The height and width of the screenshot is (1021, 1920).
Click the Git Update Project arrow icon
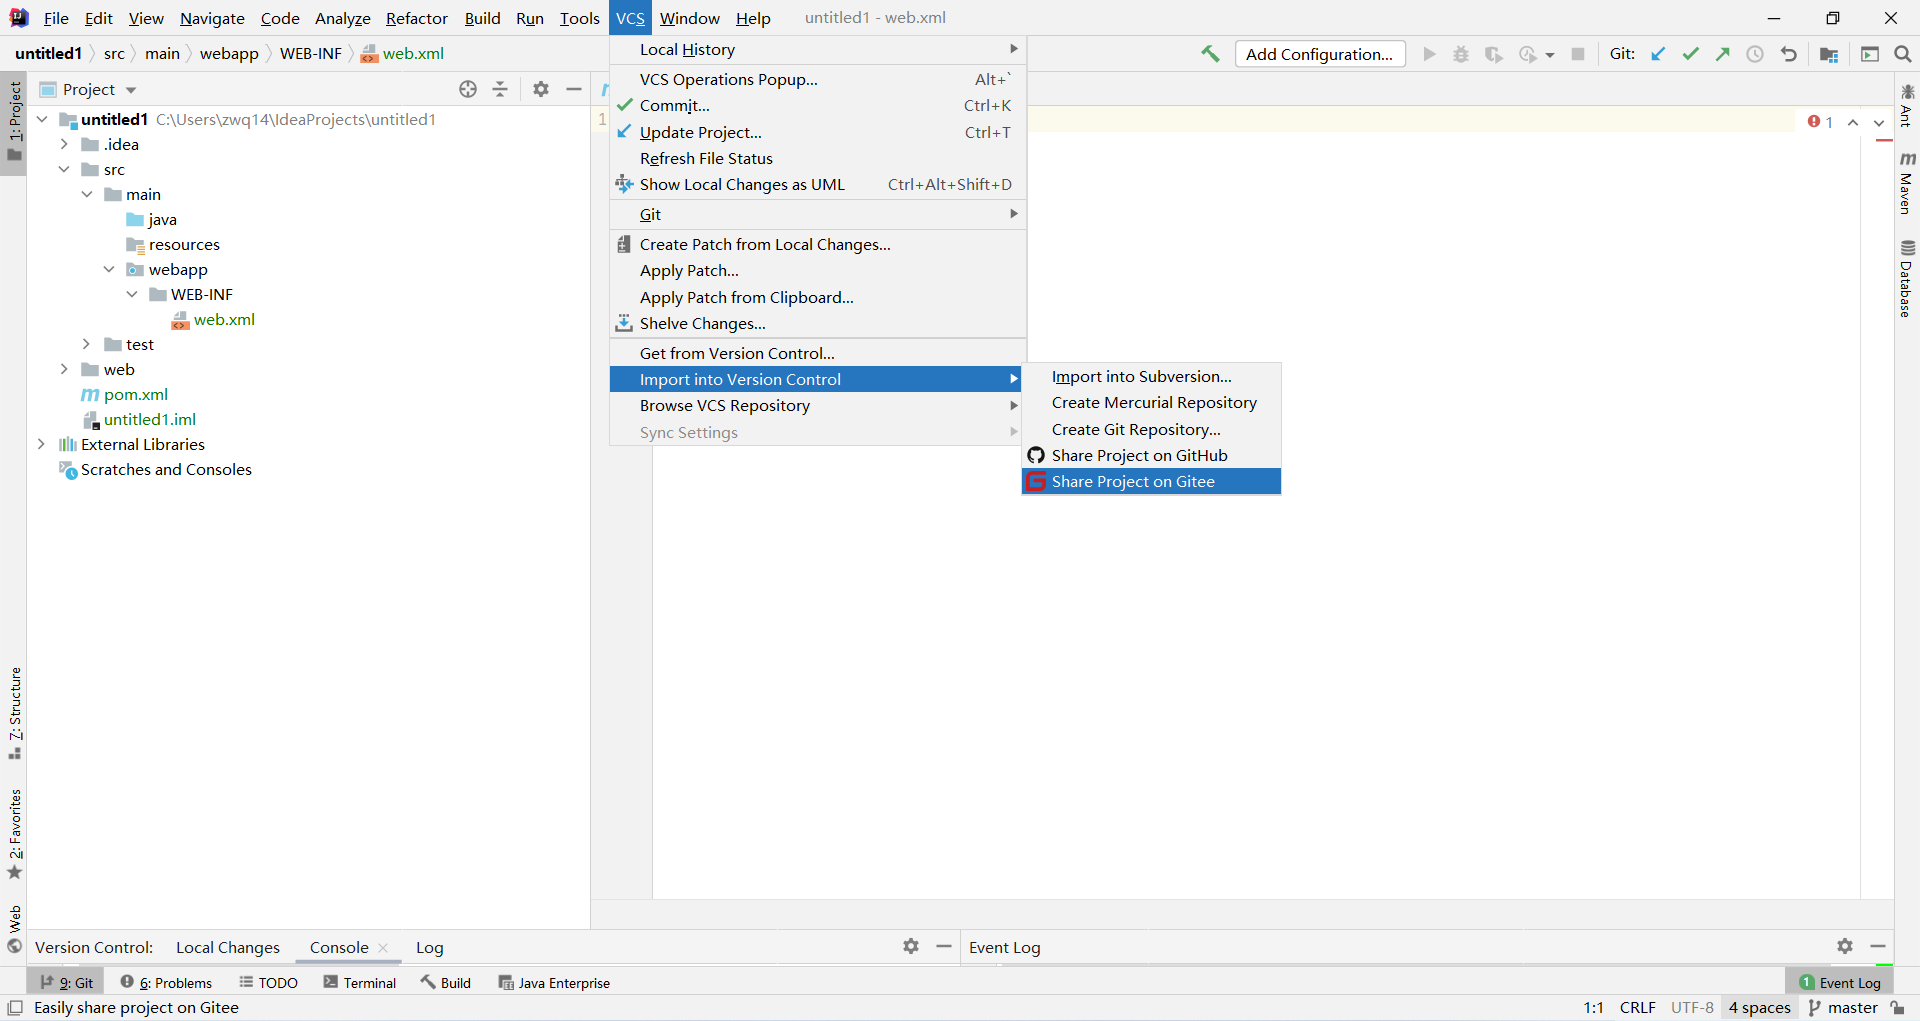pos(1658,54)
